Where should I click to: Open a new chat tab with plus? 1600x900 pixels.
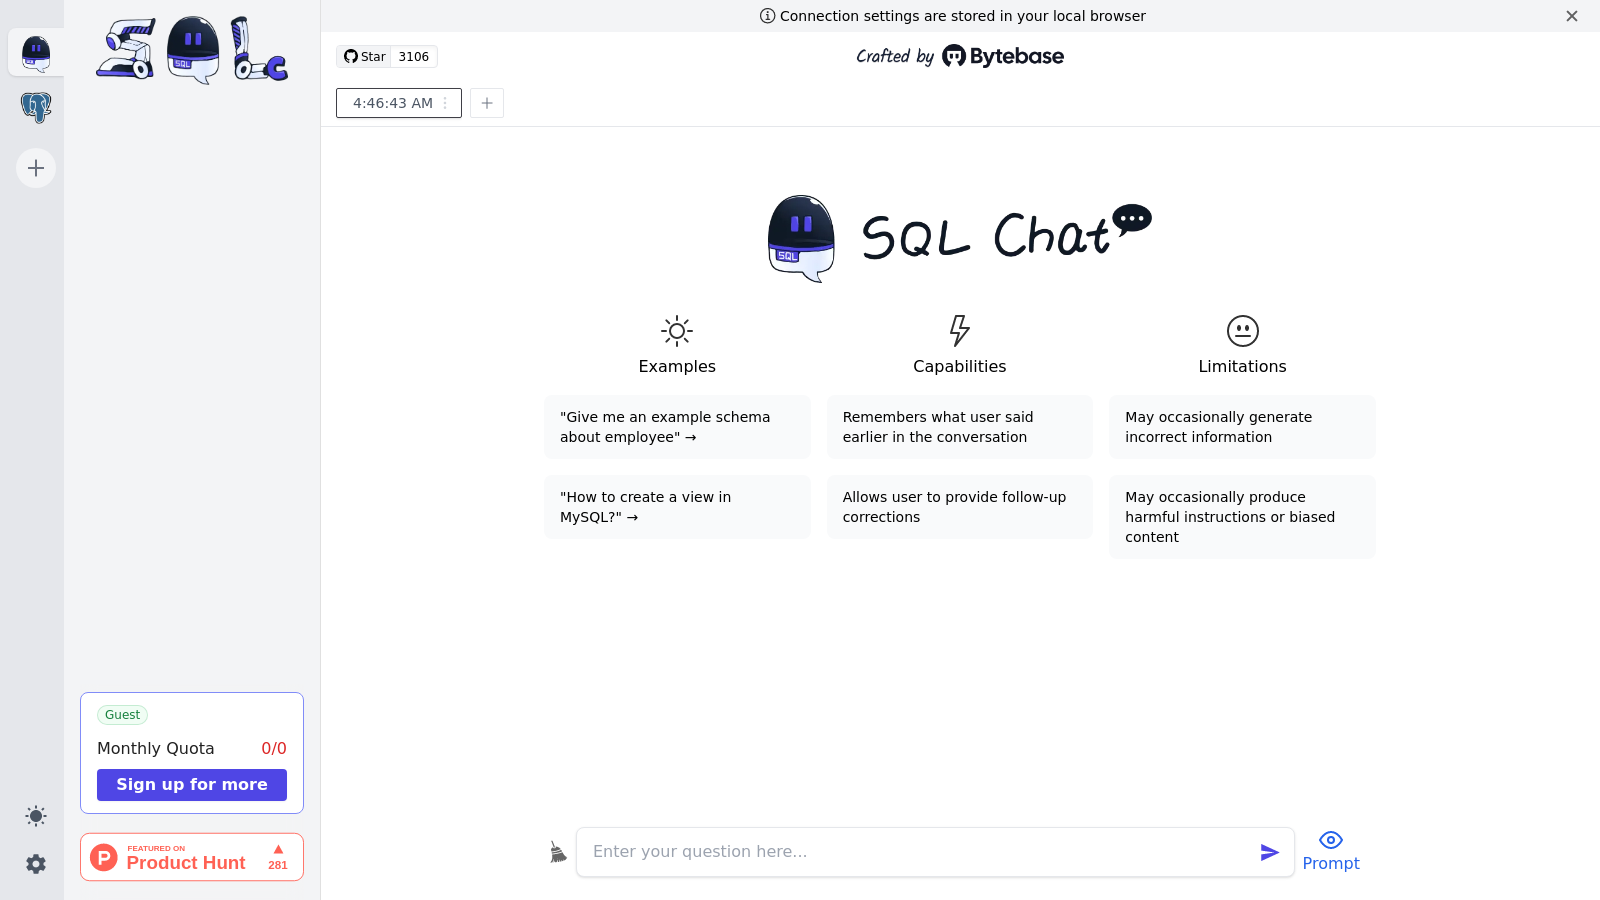click(x=487, y=103)
